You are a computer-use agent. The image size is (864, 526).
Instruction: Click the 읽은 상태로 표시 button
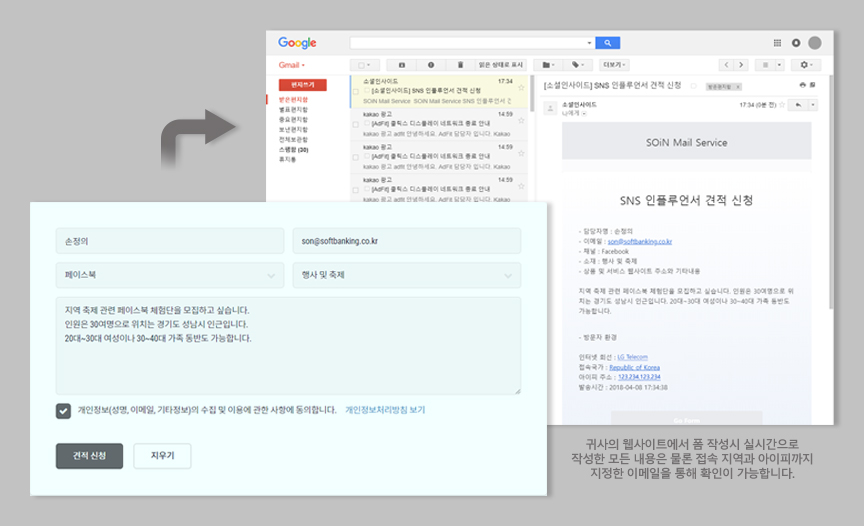click(x=500, y=65)
